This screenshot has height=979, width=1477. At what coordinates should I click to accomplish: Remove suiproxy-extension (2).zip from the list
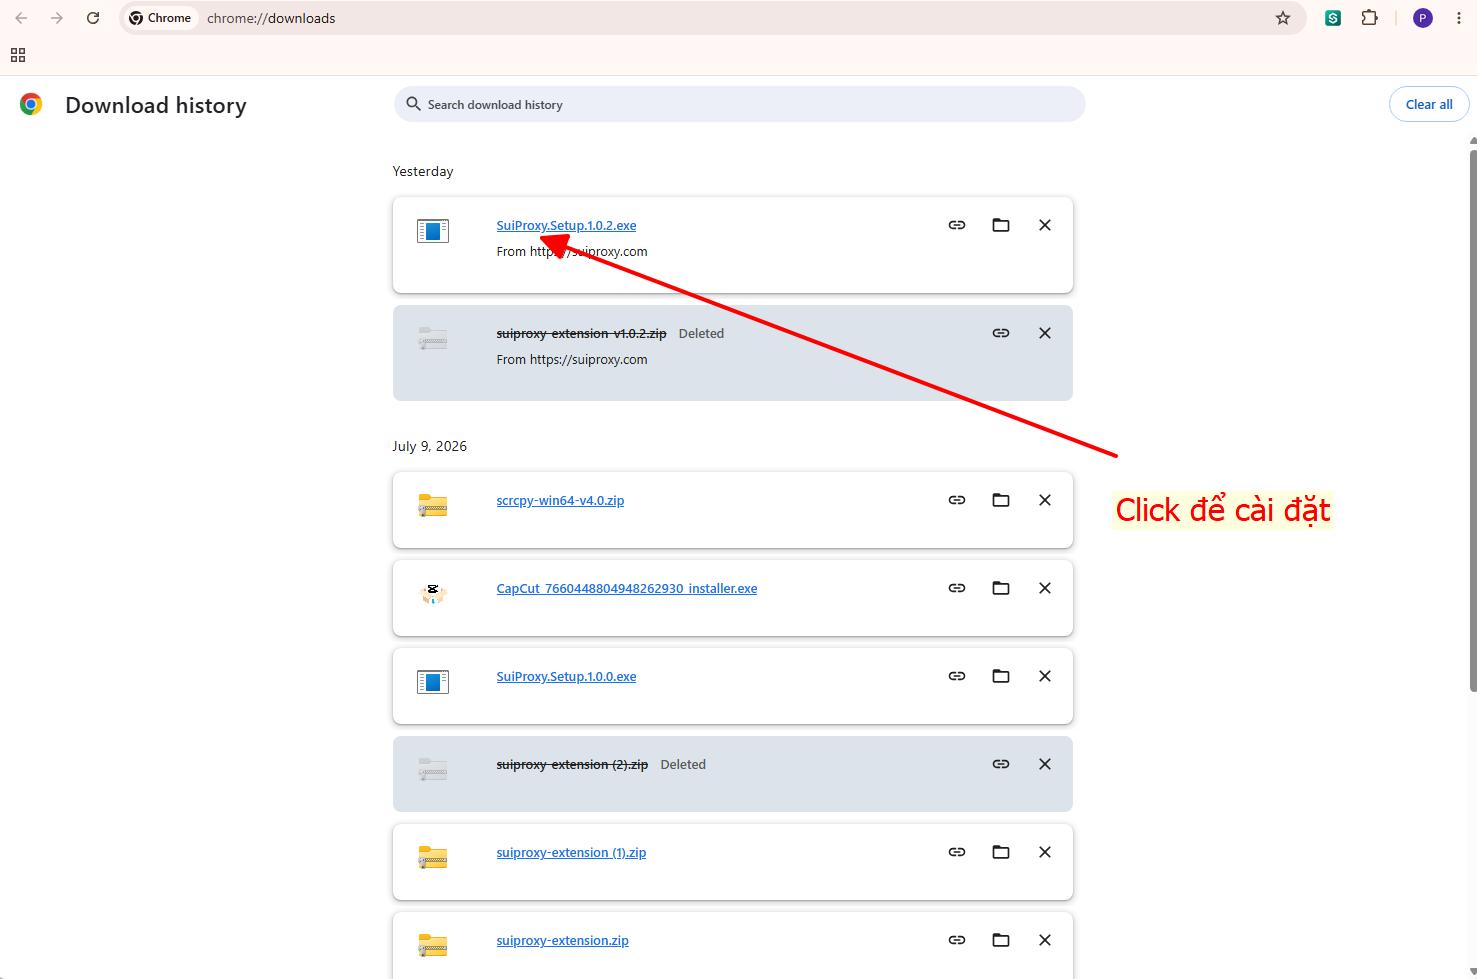(x=1045, y=764)
